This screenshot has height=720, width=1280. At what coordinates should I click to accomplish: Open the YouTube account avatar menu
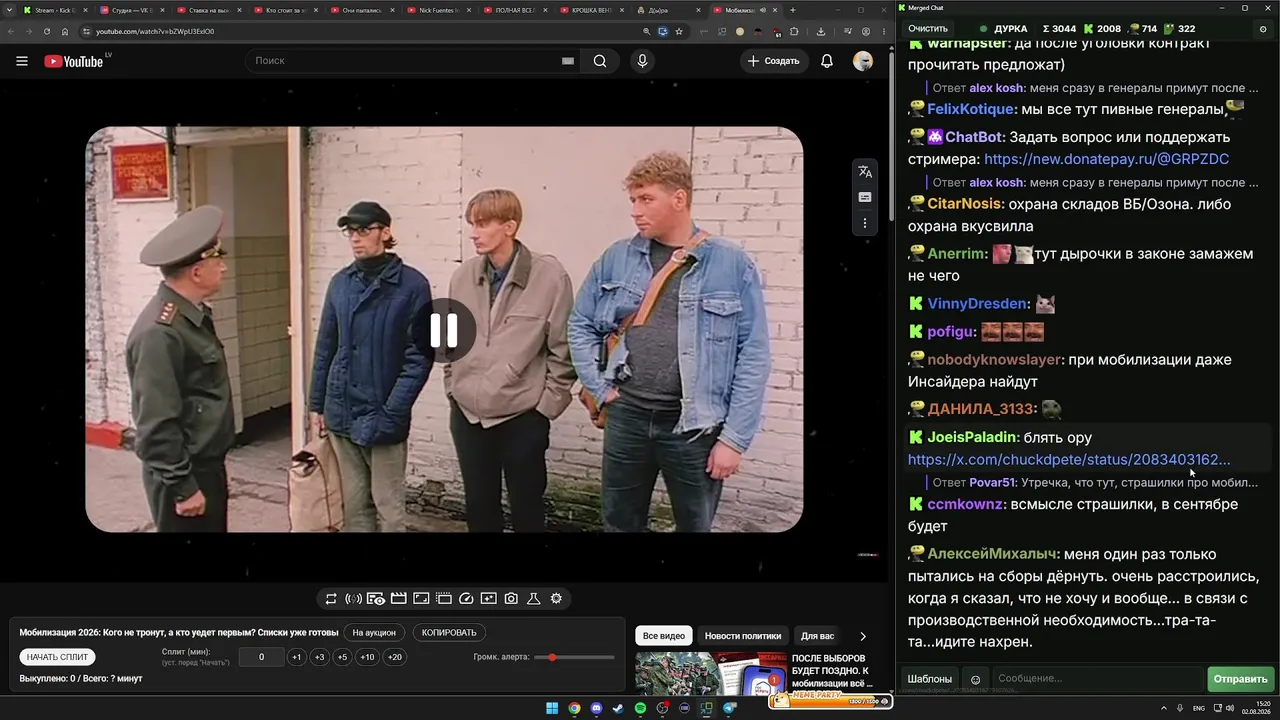(x=863, y=61)
